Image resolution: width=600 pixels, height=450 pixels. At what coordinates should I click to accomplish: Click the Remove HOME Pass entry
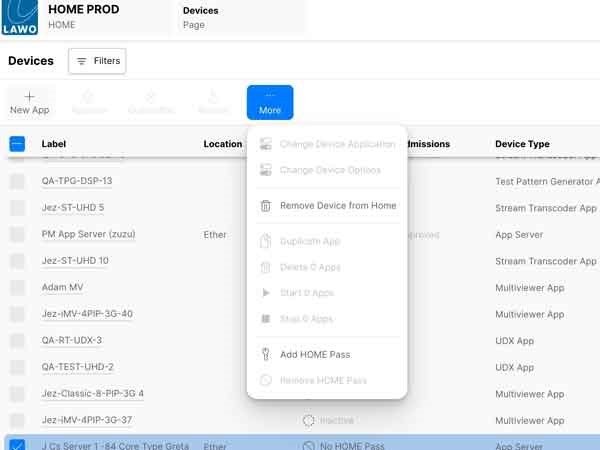pos(328,380)
